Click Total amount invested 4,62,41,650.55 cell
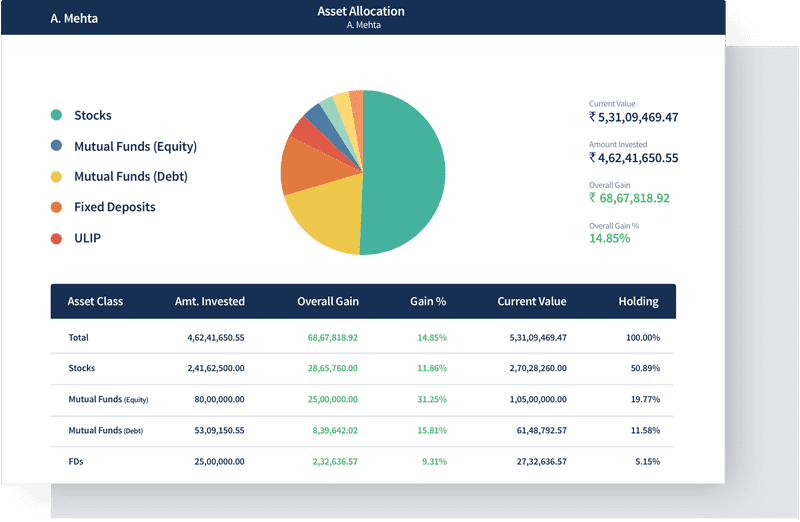 (x=216, y=337)
